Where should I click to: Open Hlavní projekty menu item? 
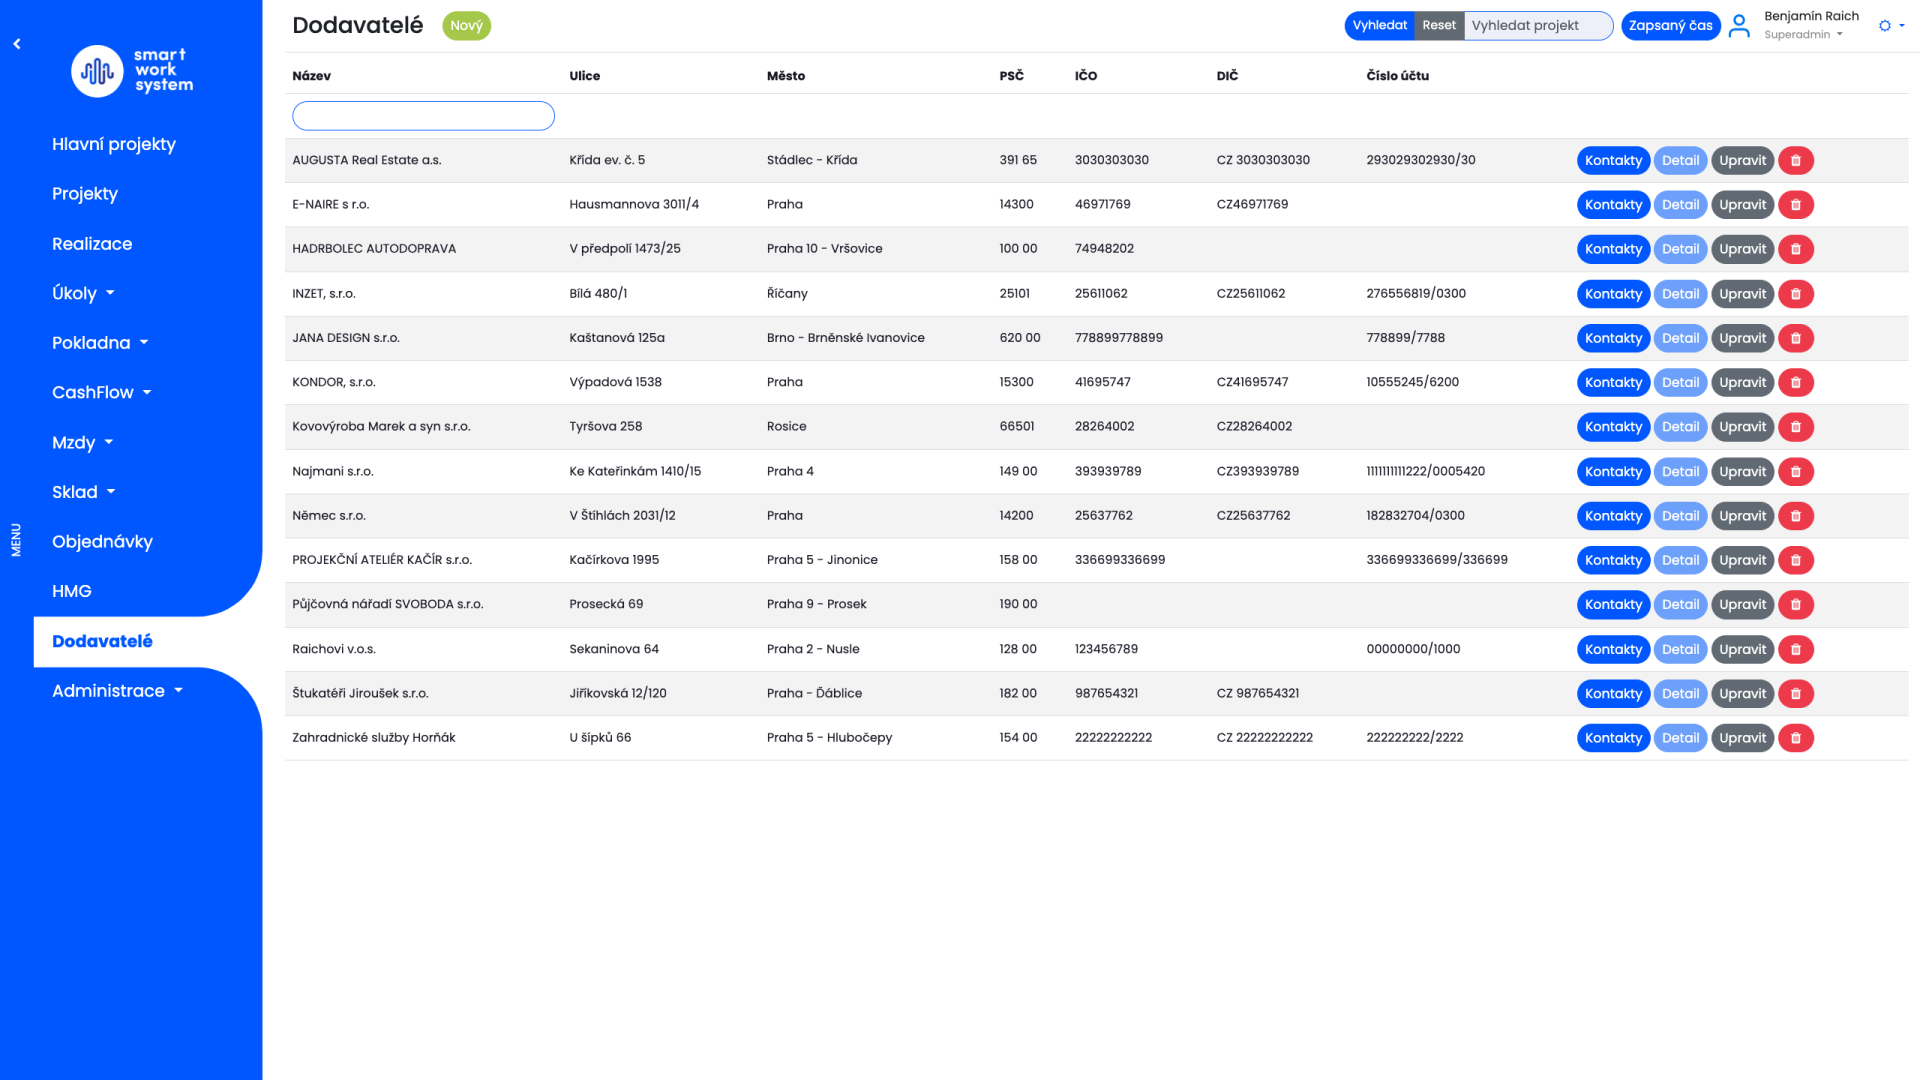tap(114, 144)
